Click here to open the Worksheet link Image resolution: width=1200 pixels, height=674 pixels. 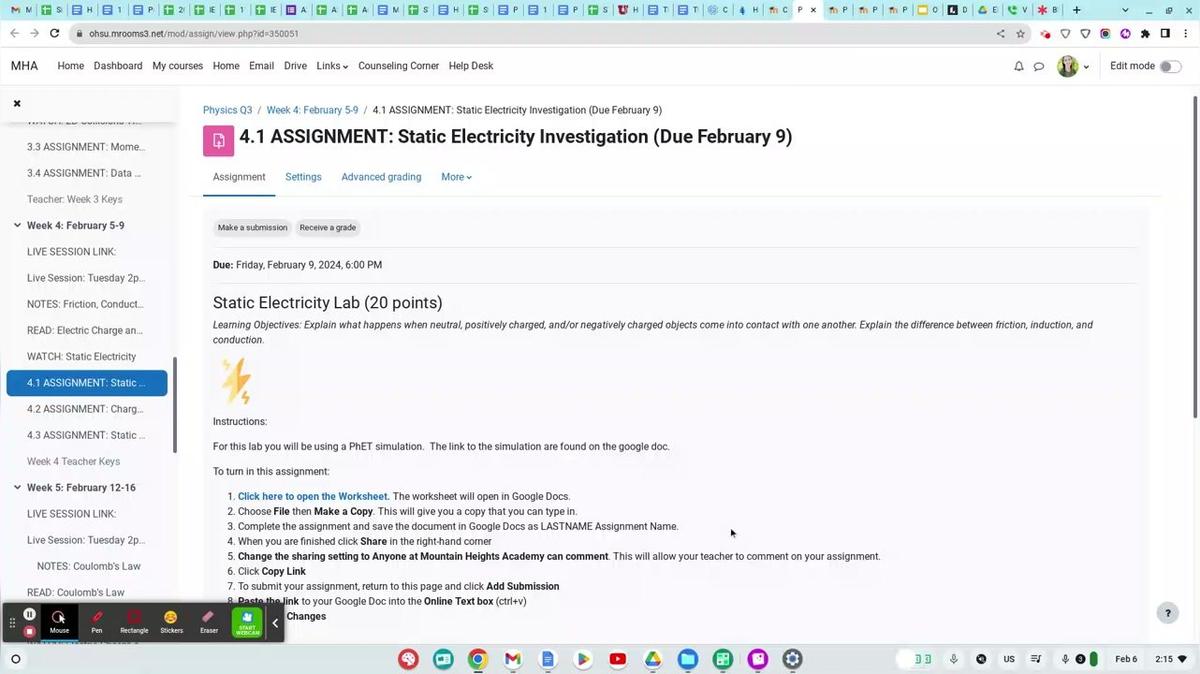313,496
